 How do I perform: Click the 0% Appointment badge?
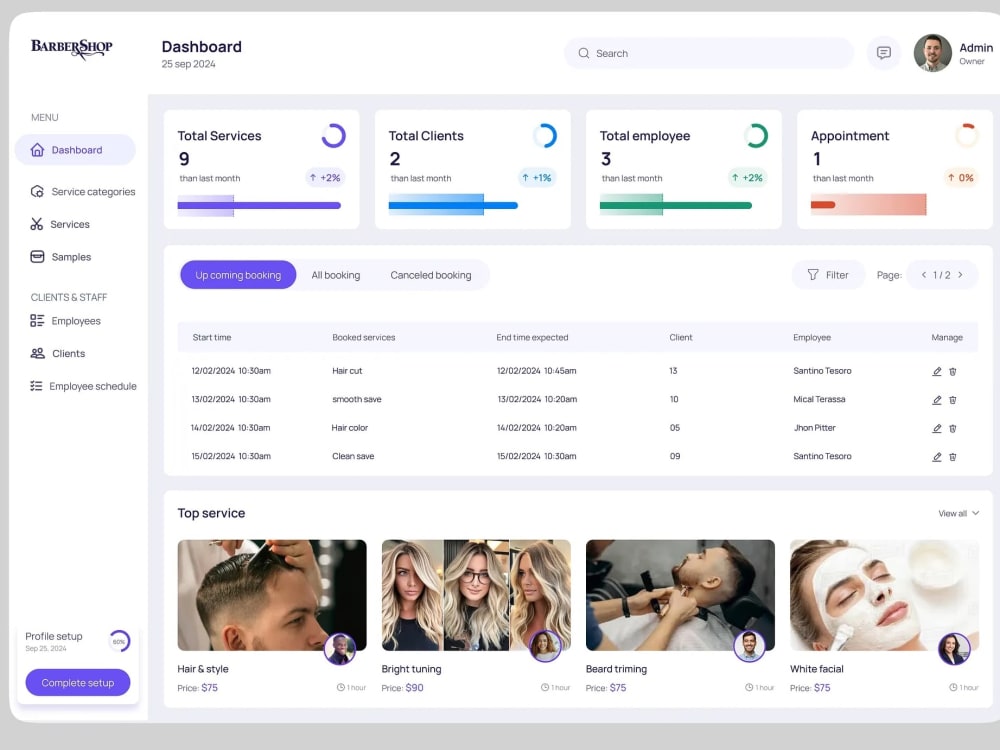(960, 178)
